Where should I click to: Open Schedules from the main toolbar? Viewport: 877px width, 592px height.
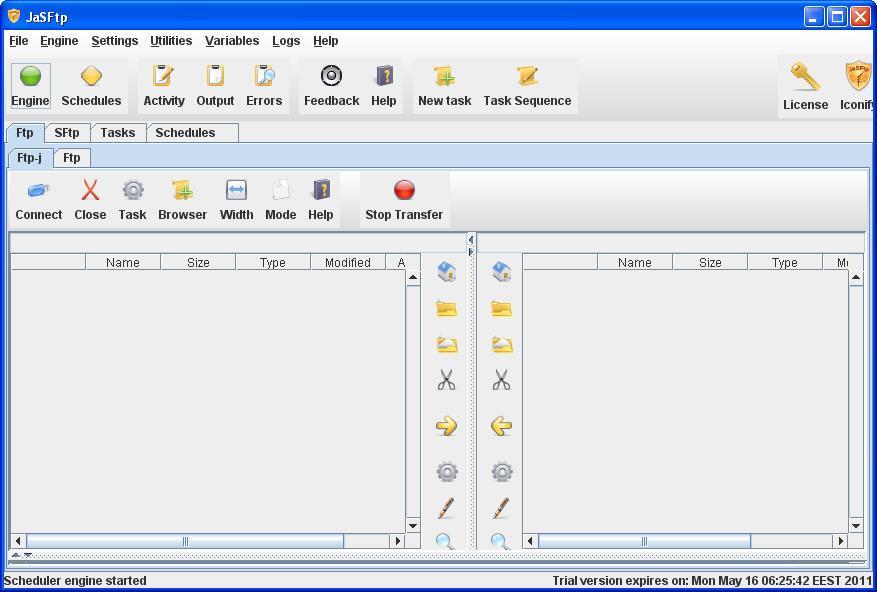point(91,86)
